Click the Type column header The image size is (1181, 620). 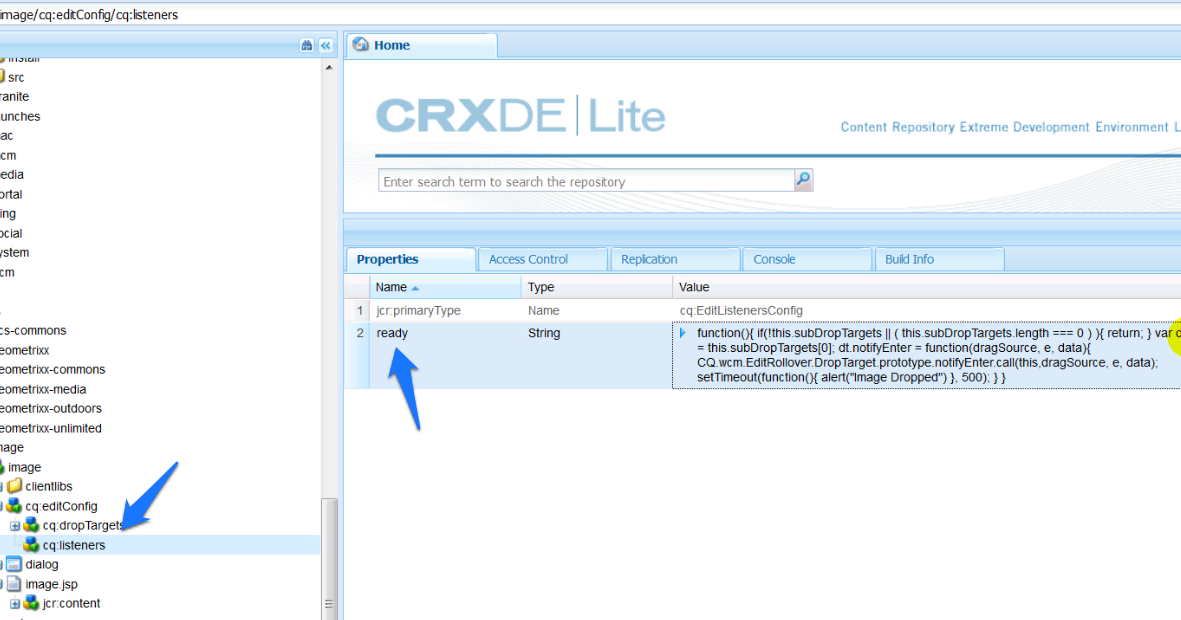pos(597,287)
